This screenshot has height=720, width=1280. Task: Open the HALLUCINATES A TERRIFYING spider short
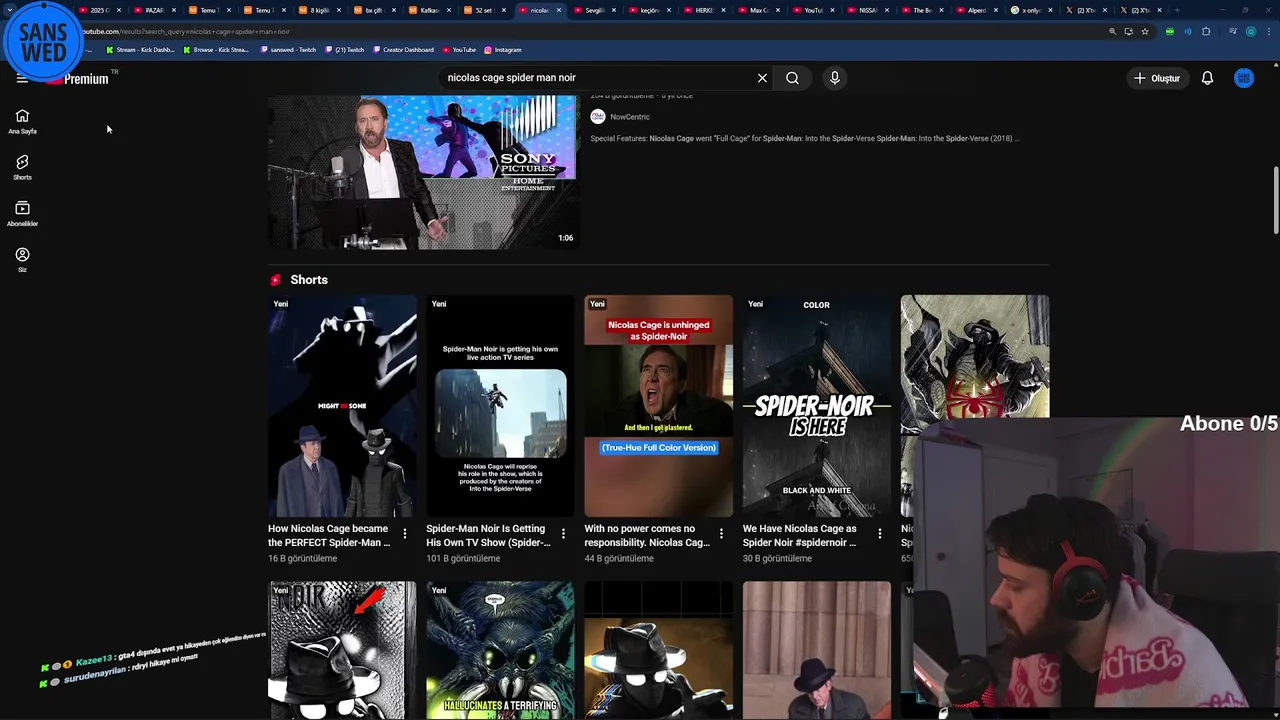(500, 650)
